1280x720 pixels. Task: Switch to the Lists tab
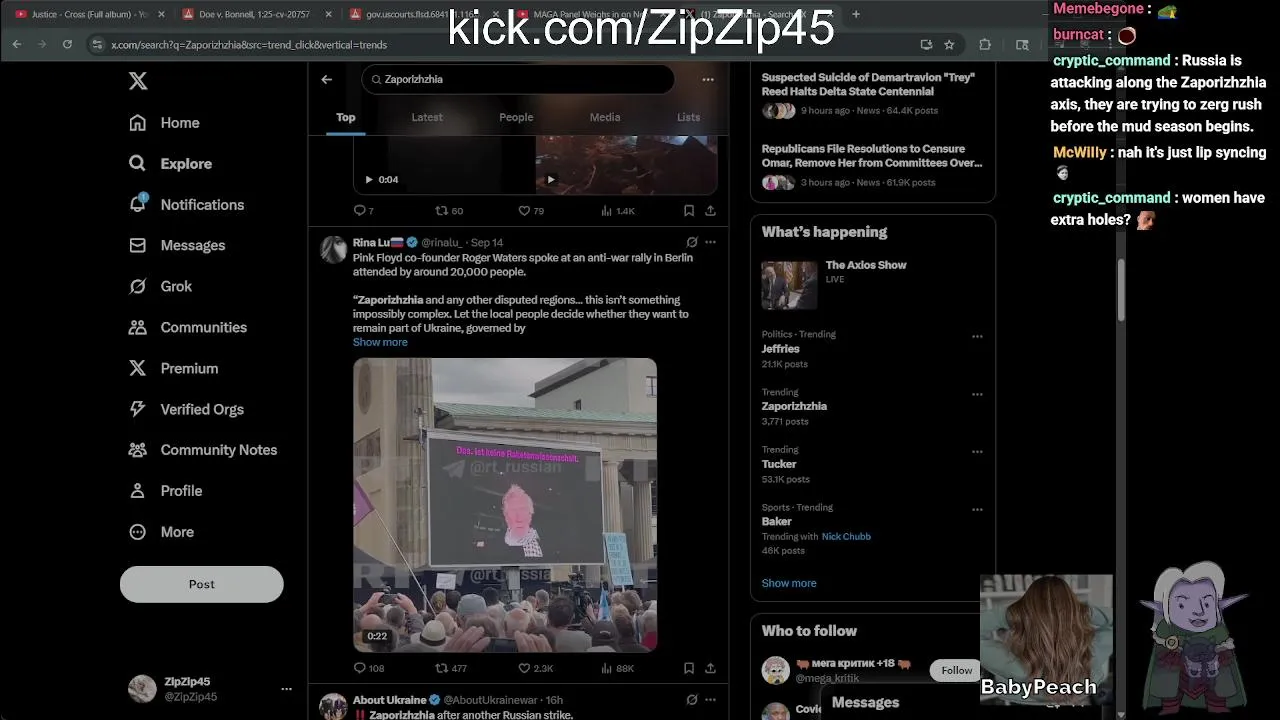tap(688, 117)
